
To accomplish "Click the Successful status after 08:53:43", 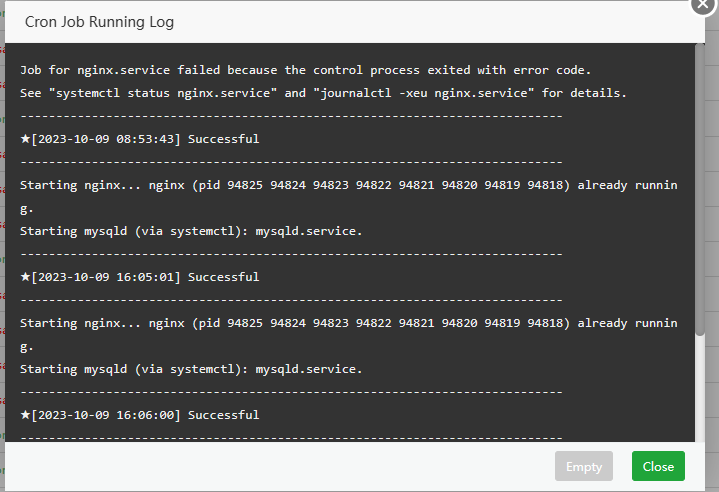I will coord(223,139).
